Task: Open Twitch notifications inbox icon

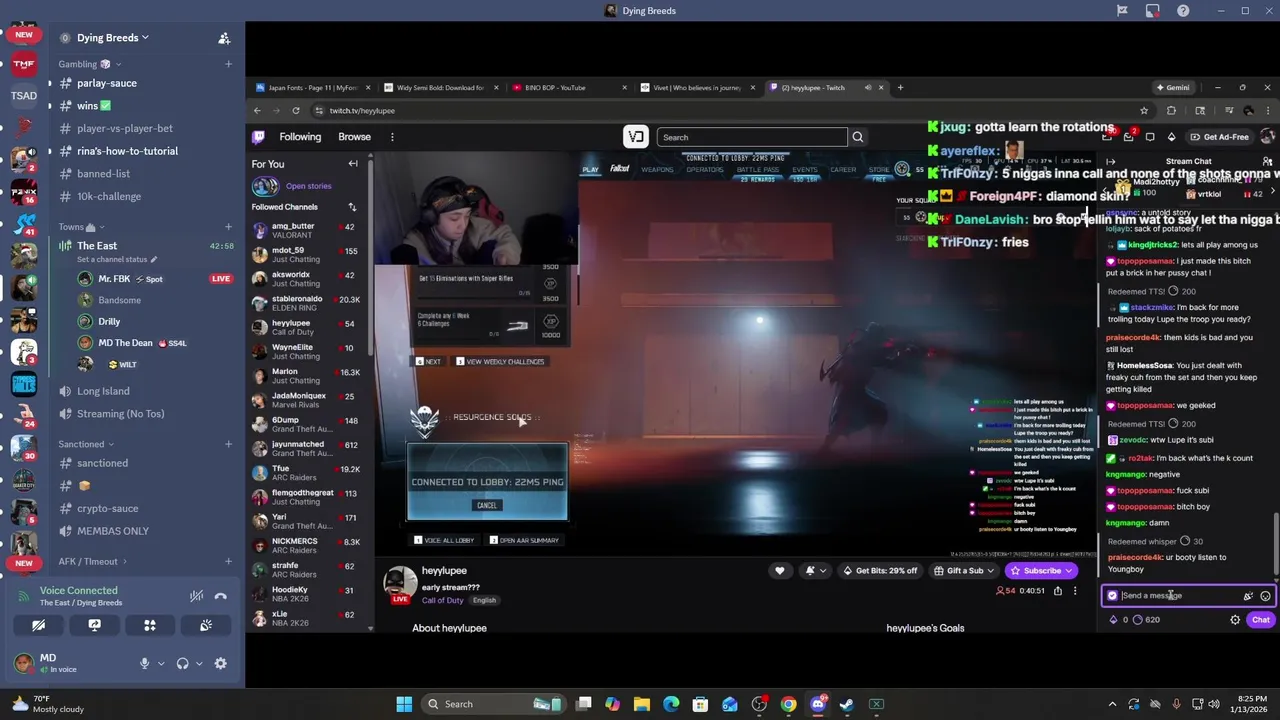Action: click(x=1129, y=137)
